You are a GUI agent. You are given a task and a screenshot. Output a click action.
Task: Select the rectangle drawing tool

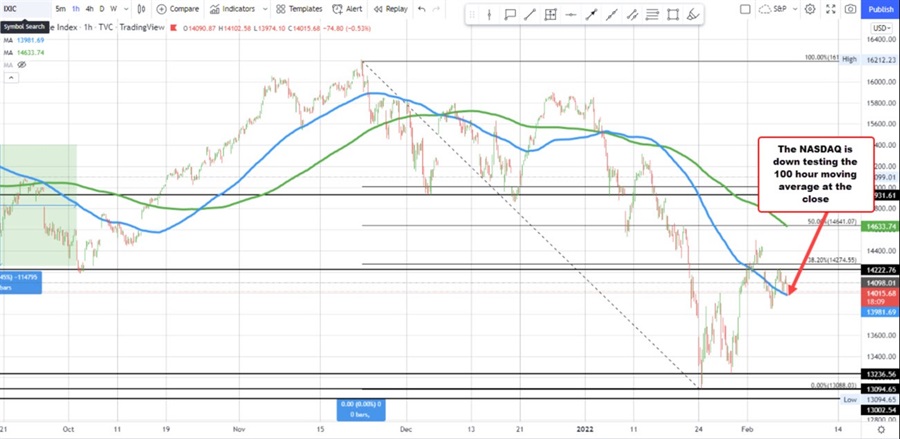point(673,15)
